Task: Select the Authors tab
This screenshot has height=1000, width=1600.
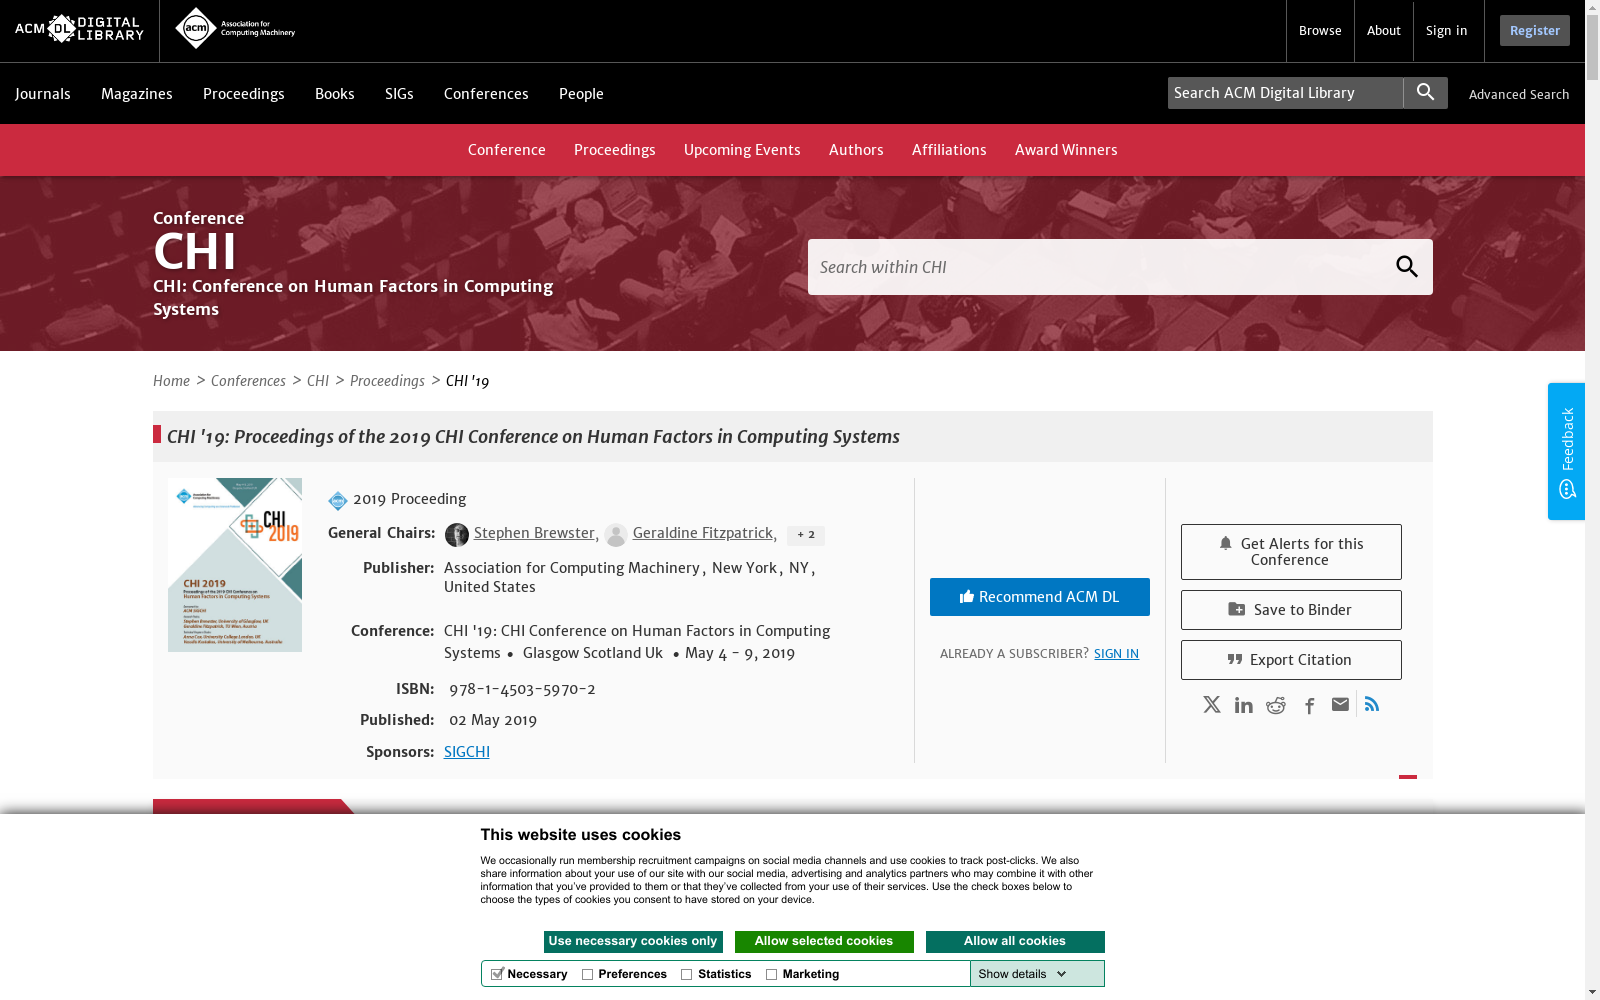Action: 856,150
